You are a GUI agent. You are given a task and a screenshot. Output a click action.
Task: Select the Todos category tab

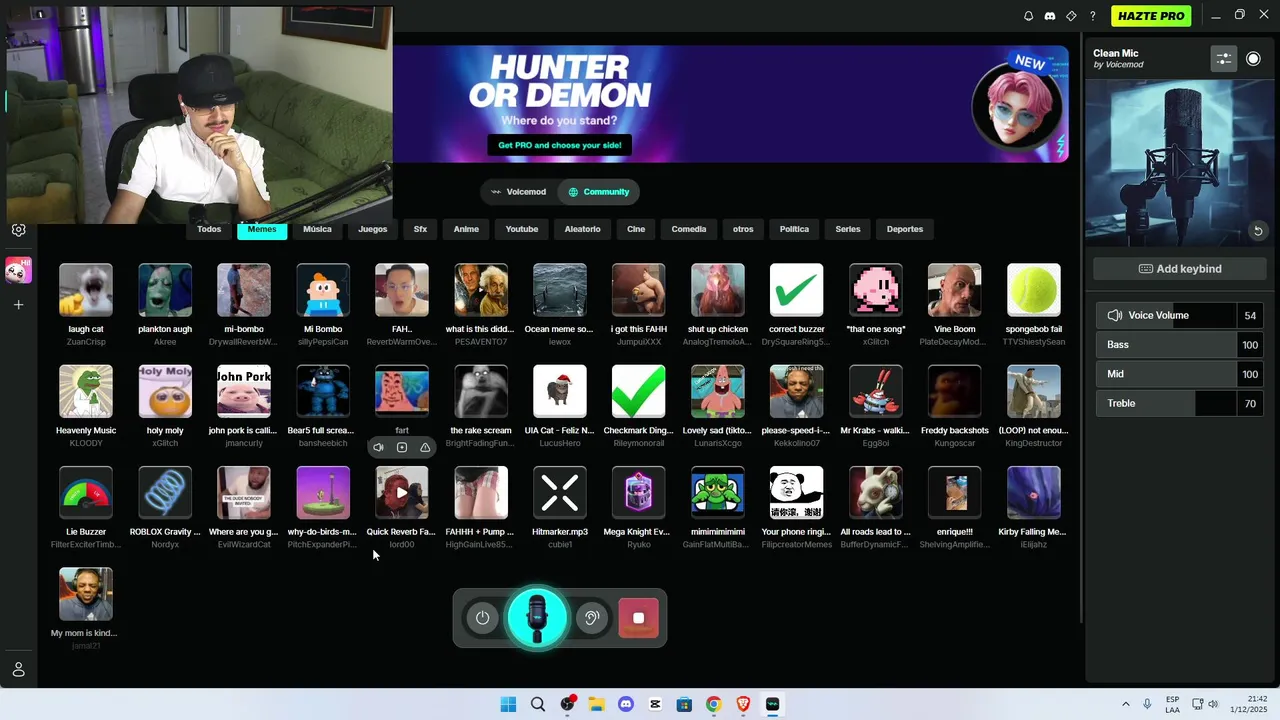point(209,229)
